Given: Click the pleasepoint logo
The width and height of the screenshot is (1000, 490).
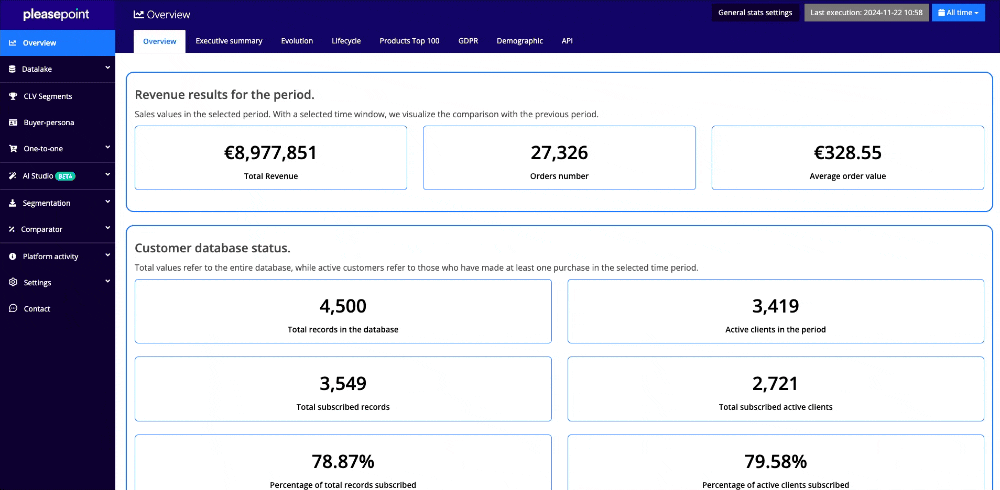Looking at the screenshot, I should point(56,15).
